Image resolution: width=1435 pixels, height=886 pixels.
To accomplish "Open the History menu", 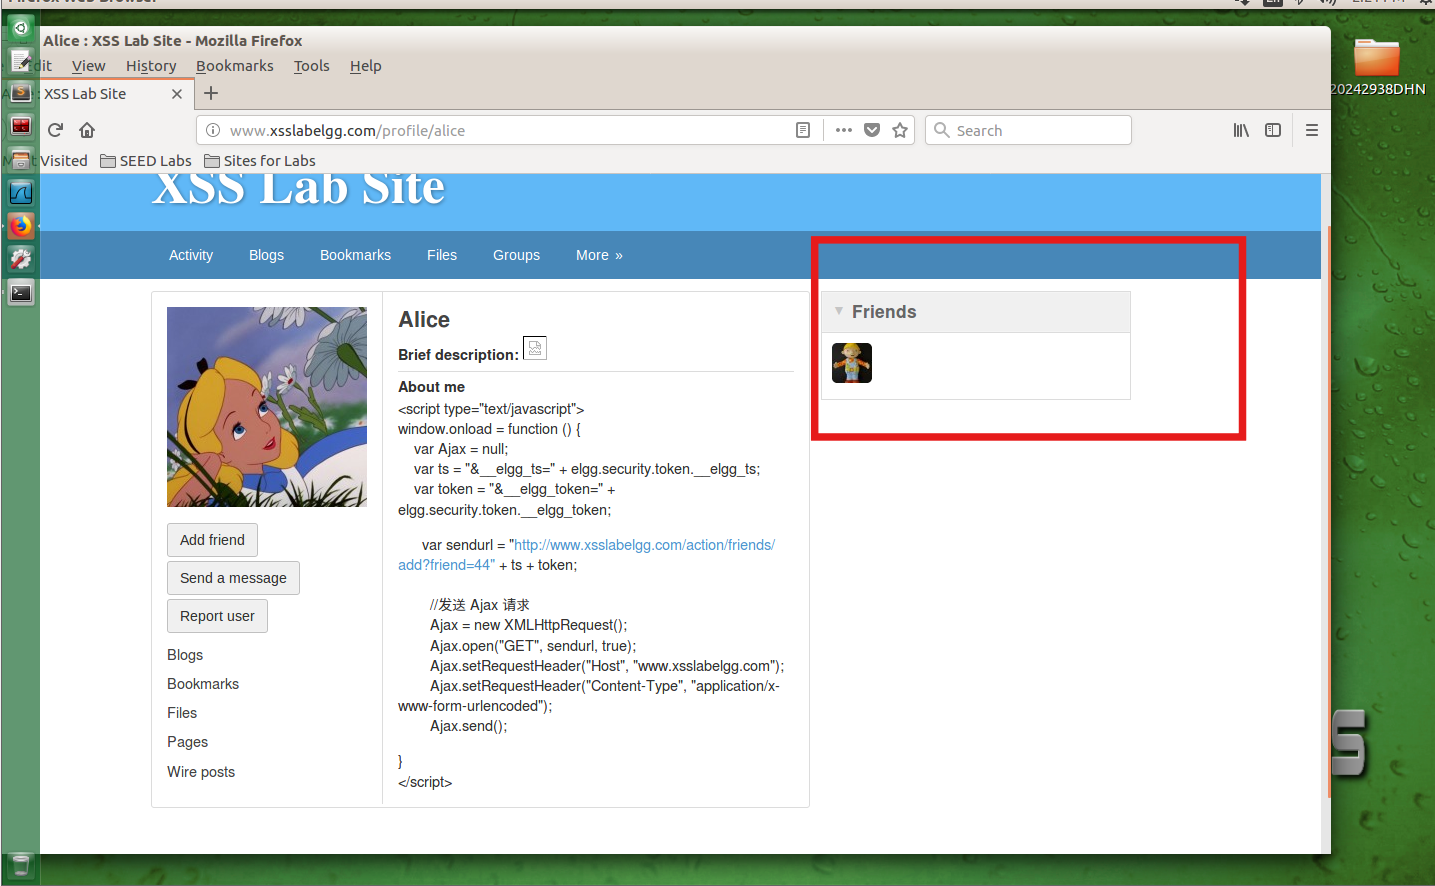I will pos(151,66).
